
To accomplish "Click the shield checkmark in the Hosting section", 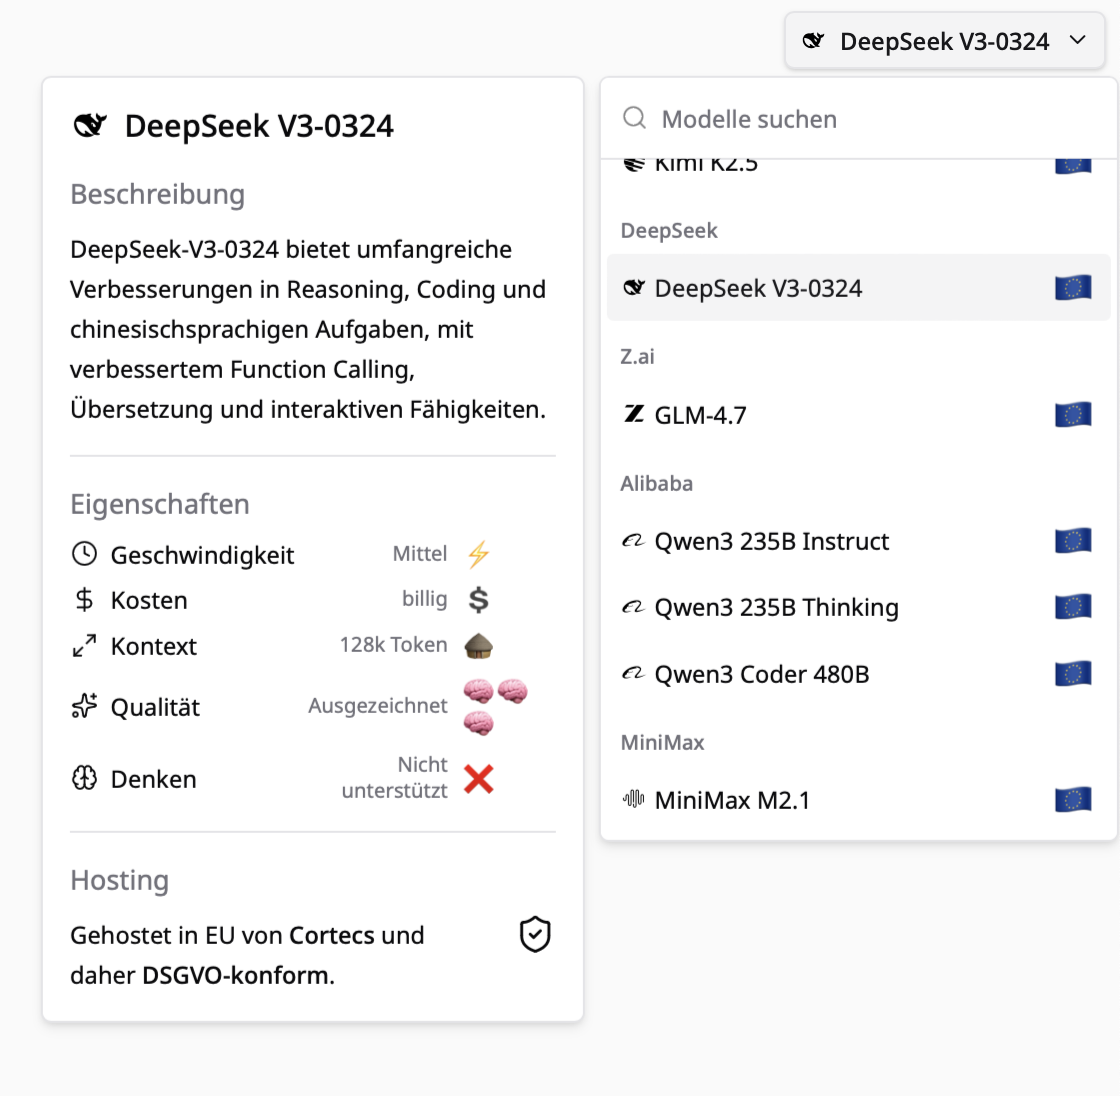I will click(535, 934).
